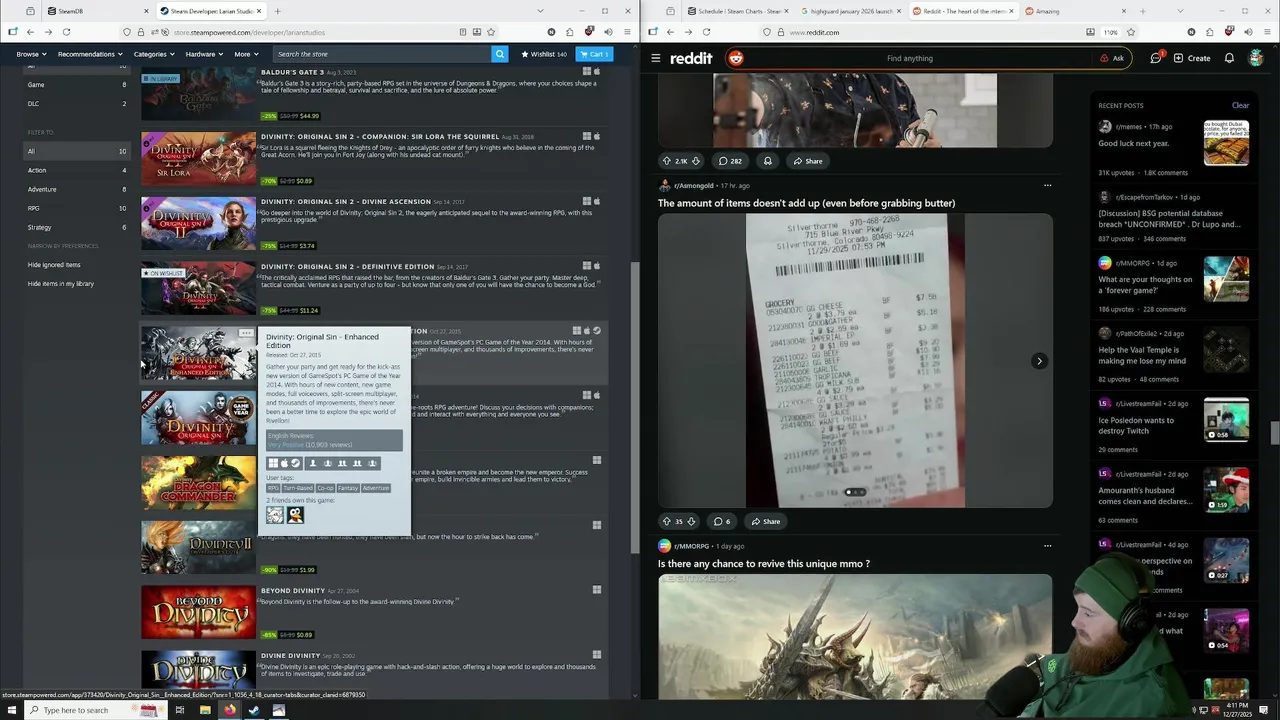Expand the Recommendations dropdown menu
Image resolution: width=1280 pixels, height=720 pixels.
coord(89,54)
